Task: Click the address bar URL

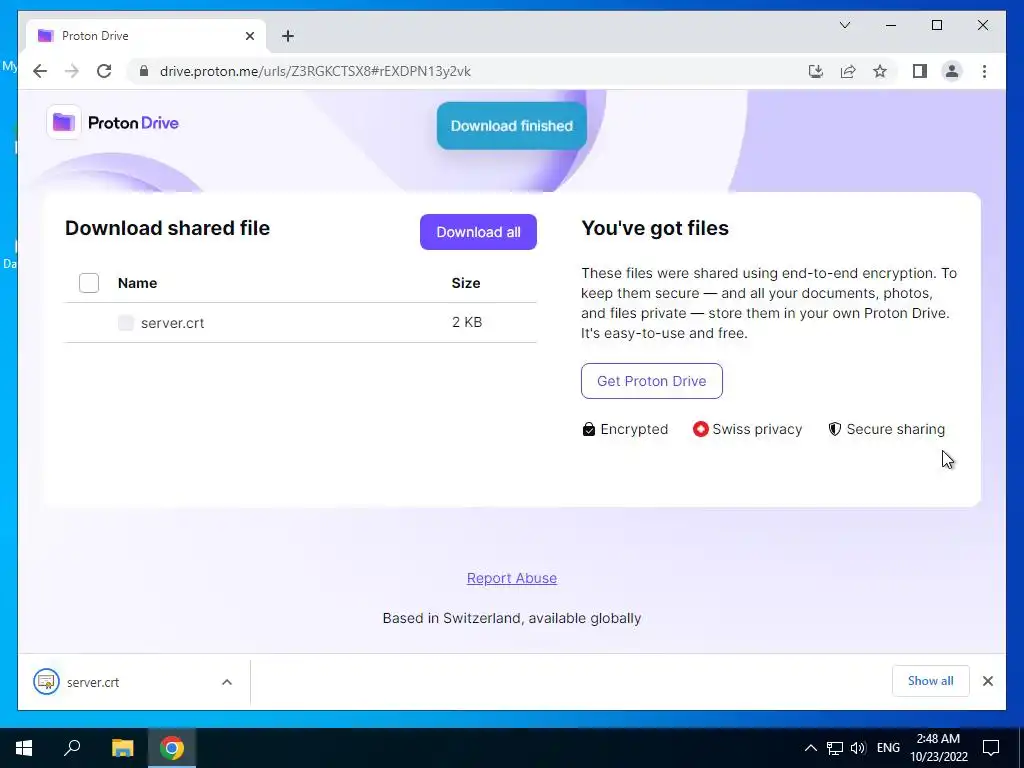Action: [315, 71]
